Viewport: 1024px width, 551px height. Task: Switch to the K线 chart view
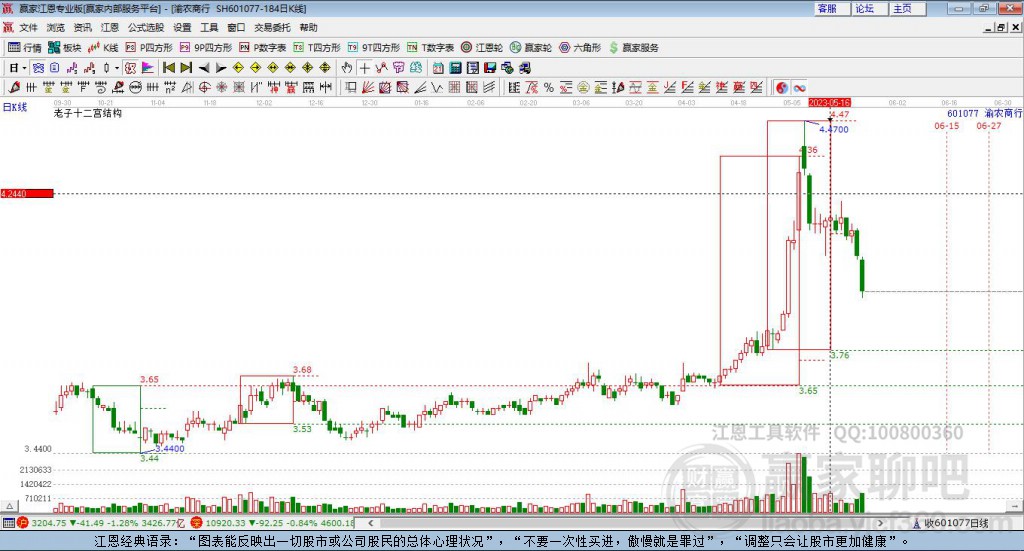tap(103, 48)
